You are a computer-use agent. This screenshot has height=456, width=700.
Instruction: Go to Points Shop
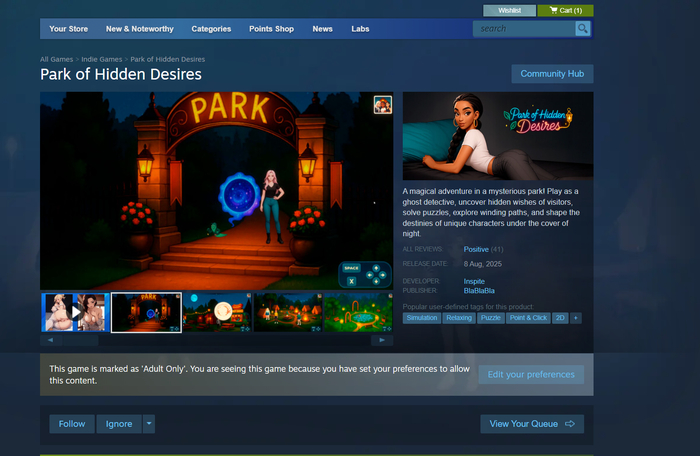[271, 29]
